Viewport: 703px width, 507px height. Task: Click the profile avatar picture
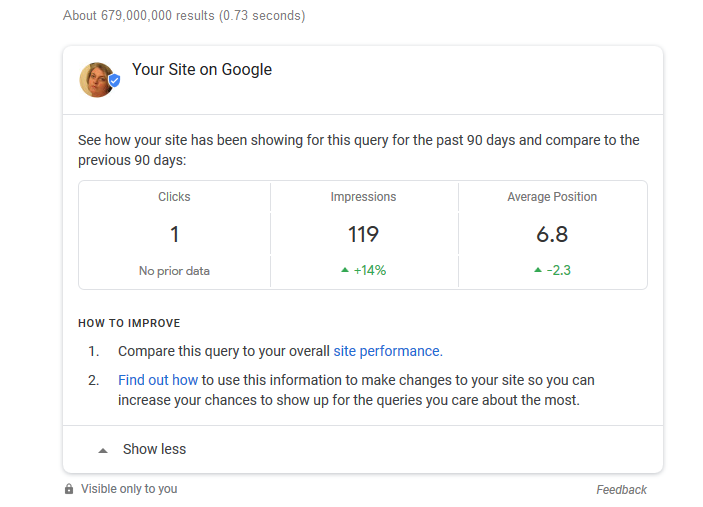click(97, 80)
